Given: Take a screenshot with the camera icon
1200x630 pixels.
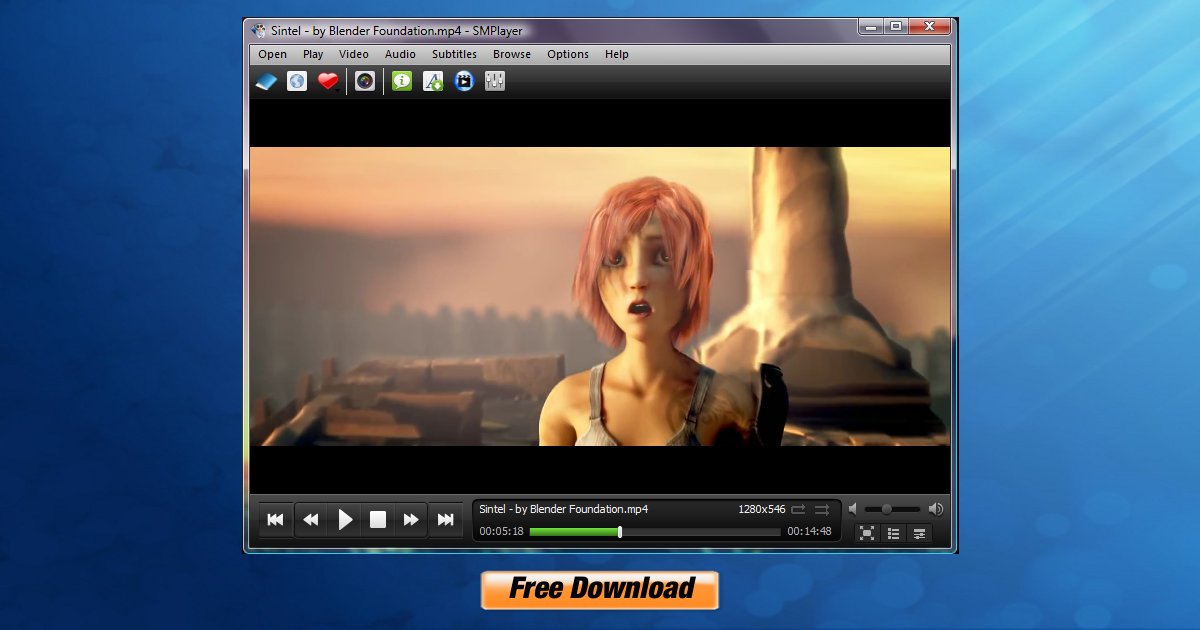Looking at the screenshot, I should pyautogui.click(x=365, y=81).
